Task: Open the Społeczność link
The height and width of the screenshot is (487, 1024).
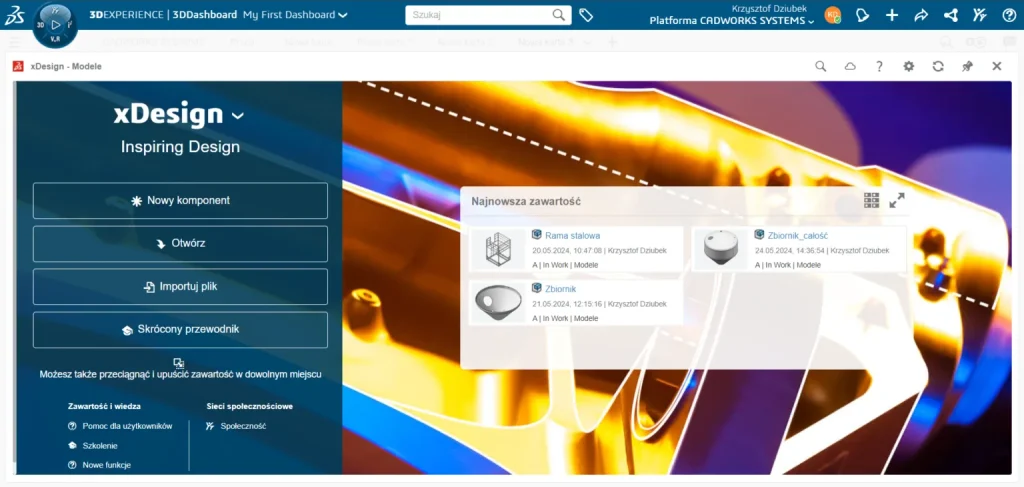Action: (243, 426)
